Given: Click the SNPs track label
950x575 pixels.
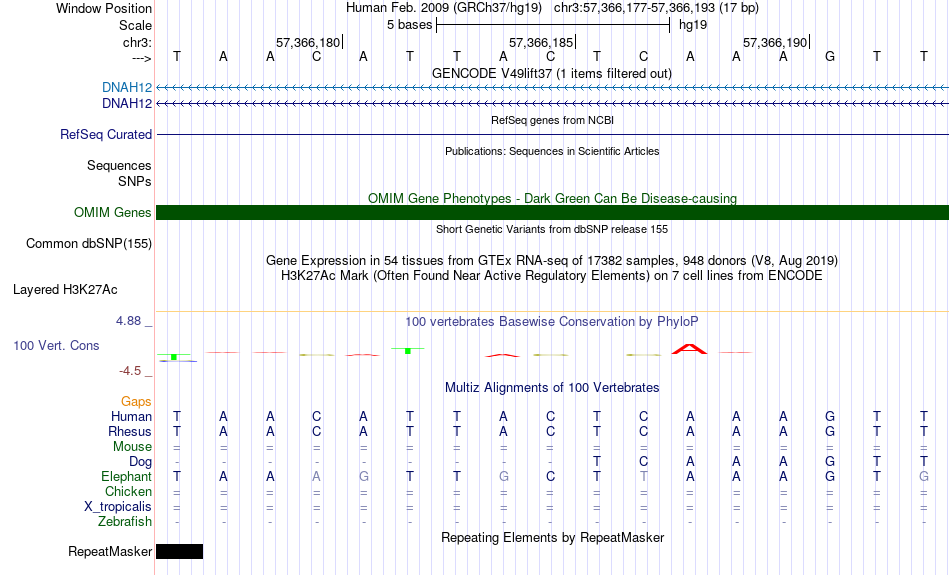Looking at the screenshot, I should [x=135, y=181].
